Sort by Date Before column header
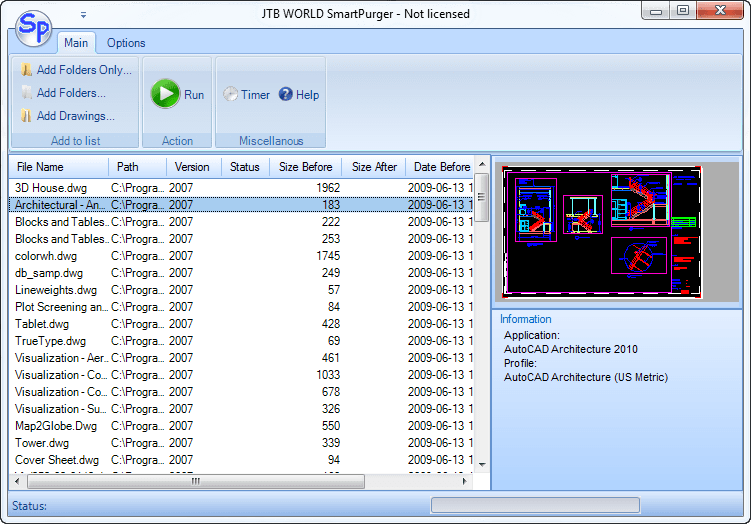 (440, 167)
